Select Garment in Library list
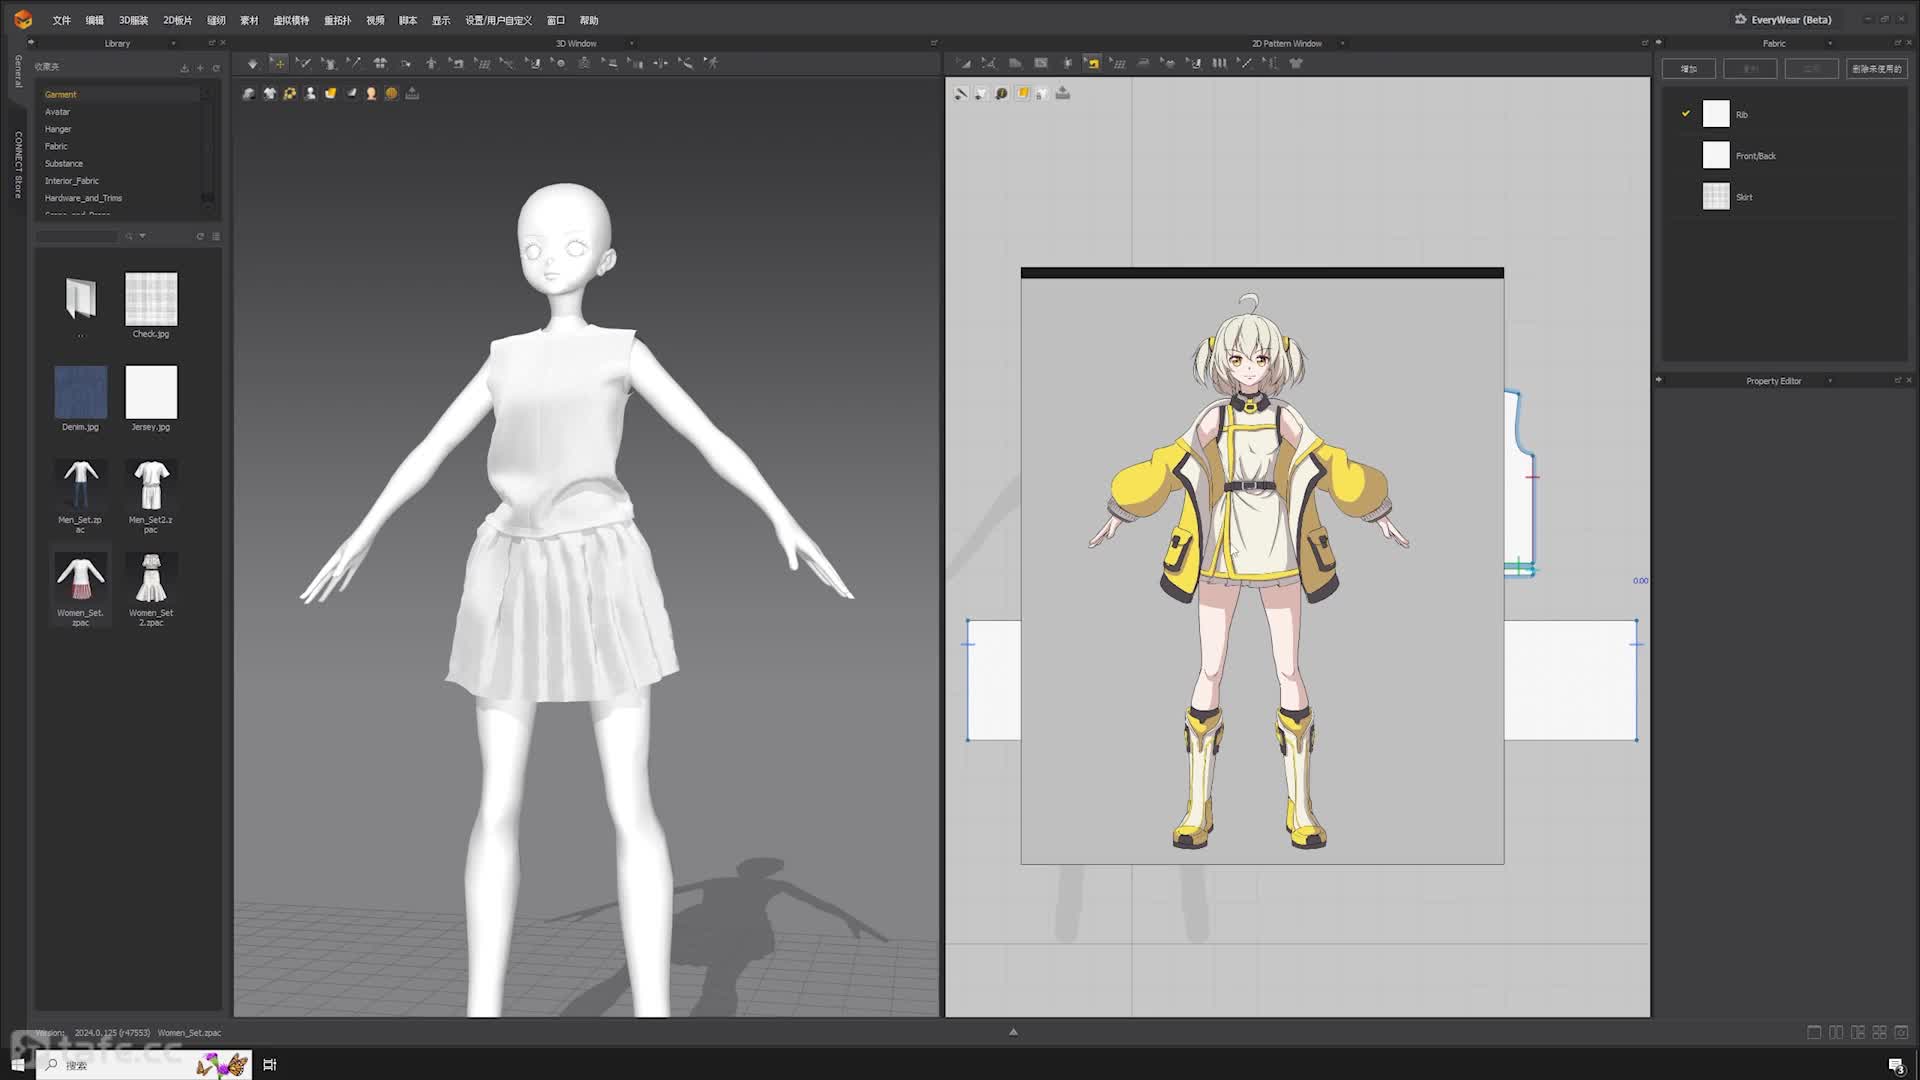The image size is (1920, 1080). click(120, 95)
